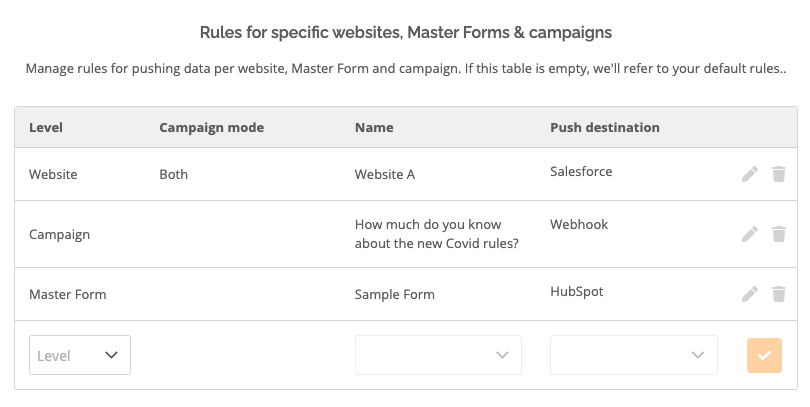
Task: Edit the Website A rule
Action: tap(750, 174)
